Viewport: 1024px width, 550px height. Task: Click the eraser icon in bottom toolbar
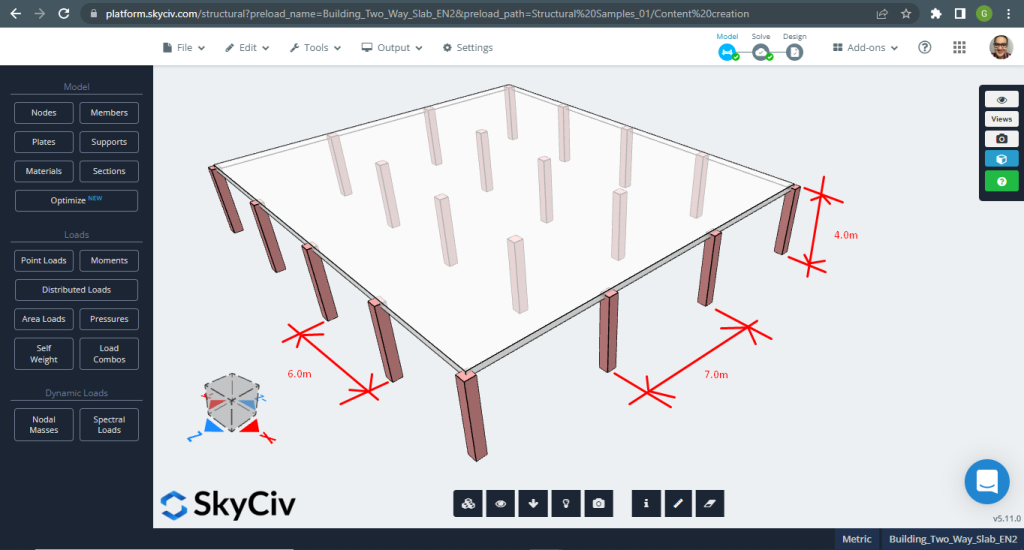pos(708,504)
